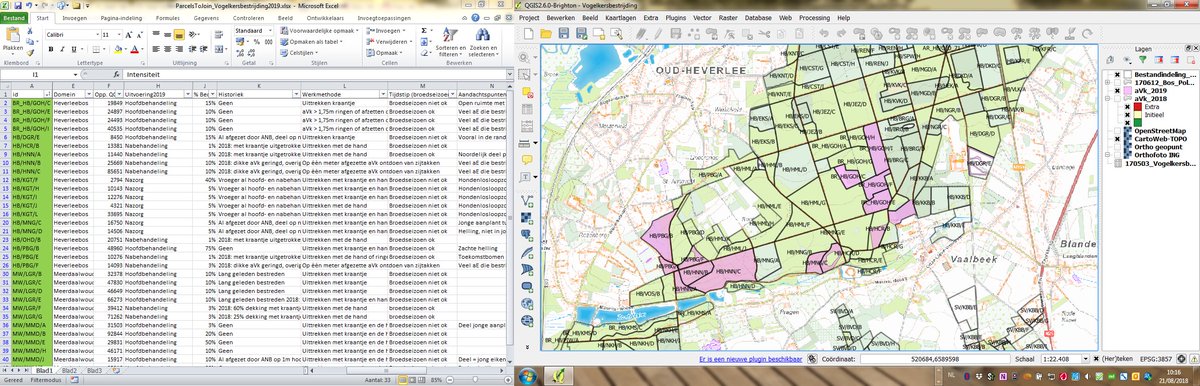The width and height of the screenshot is (1200, 386).
Task: Open the Gegevens ribbon tab
Action: click(206, 18)
